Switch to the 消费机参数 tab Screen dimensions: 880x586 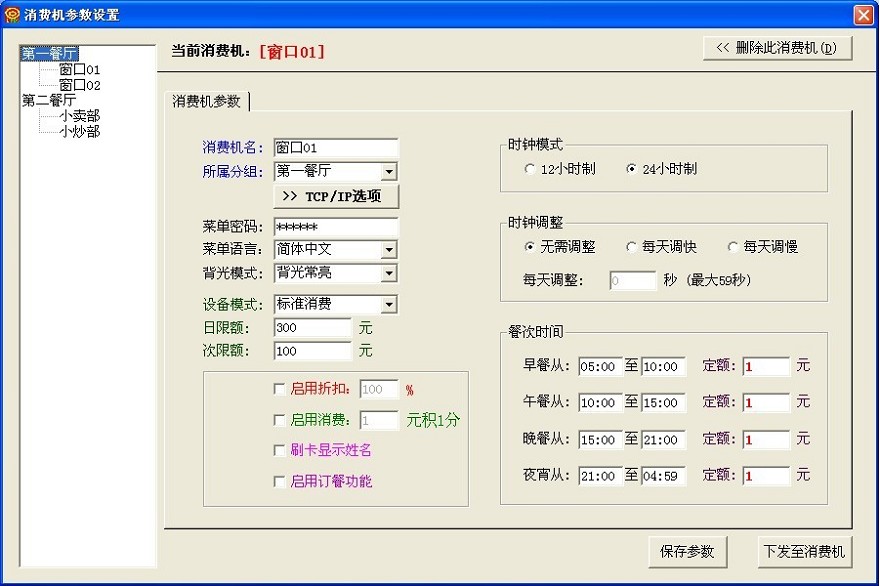coord(206,101)
